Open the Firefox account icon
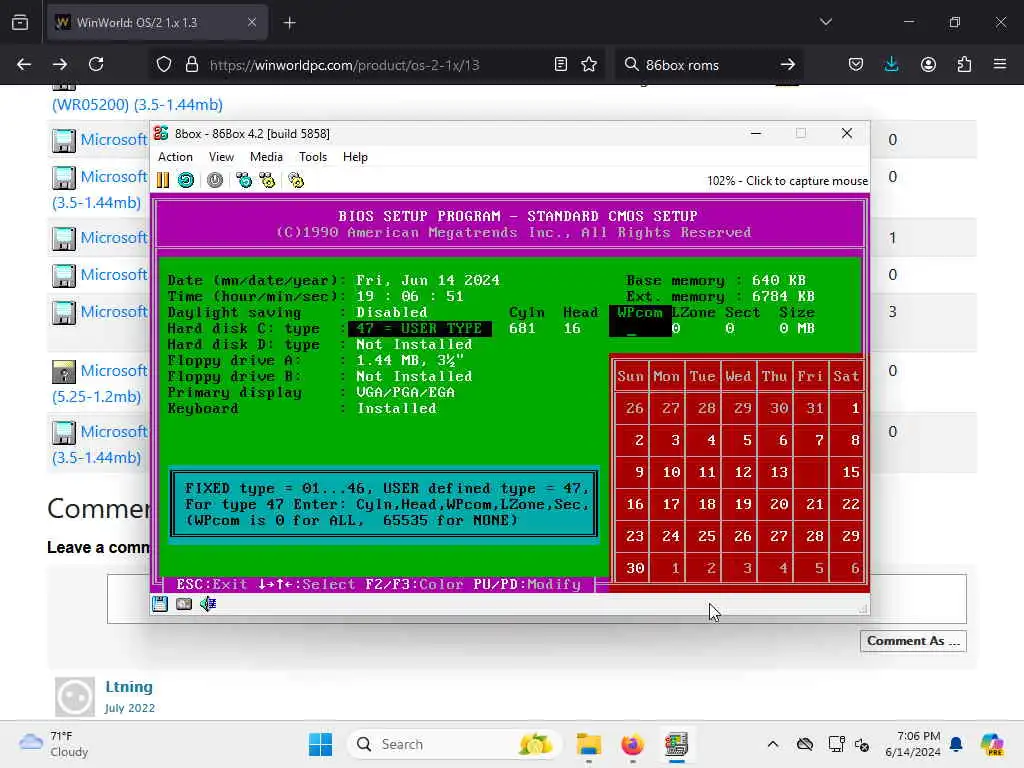This screenshot has height=768, width=1024. tap(928, 64)
